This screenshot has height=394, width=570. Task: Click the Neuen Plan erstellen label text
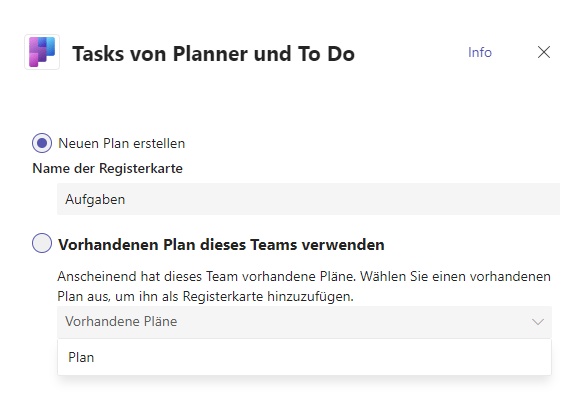(x=121, y=143)
